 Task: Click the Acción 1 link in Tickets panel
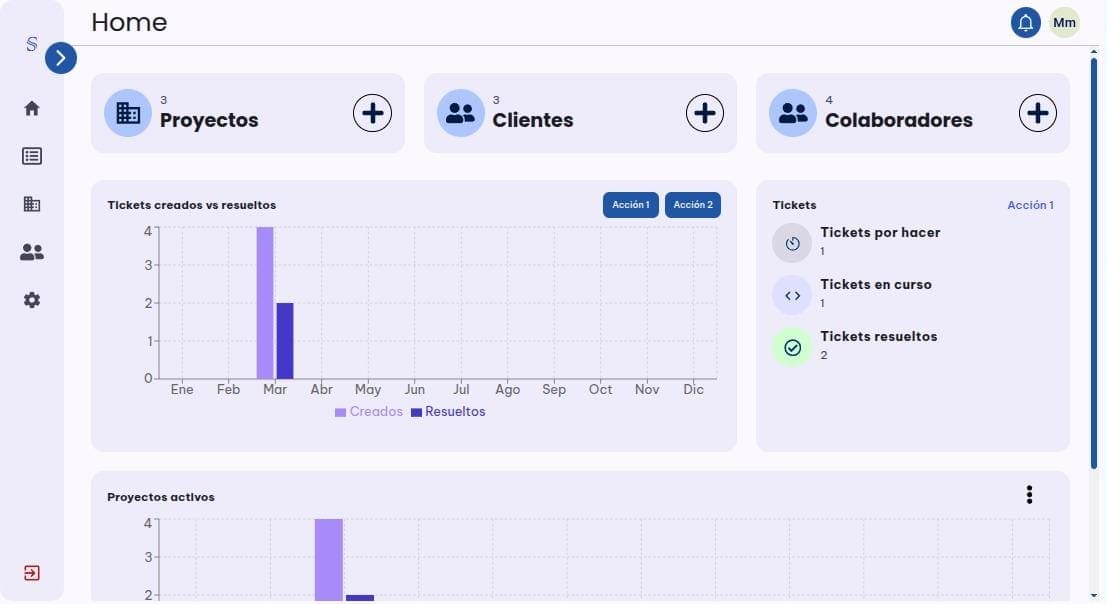(x=1029, y=205)
